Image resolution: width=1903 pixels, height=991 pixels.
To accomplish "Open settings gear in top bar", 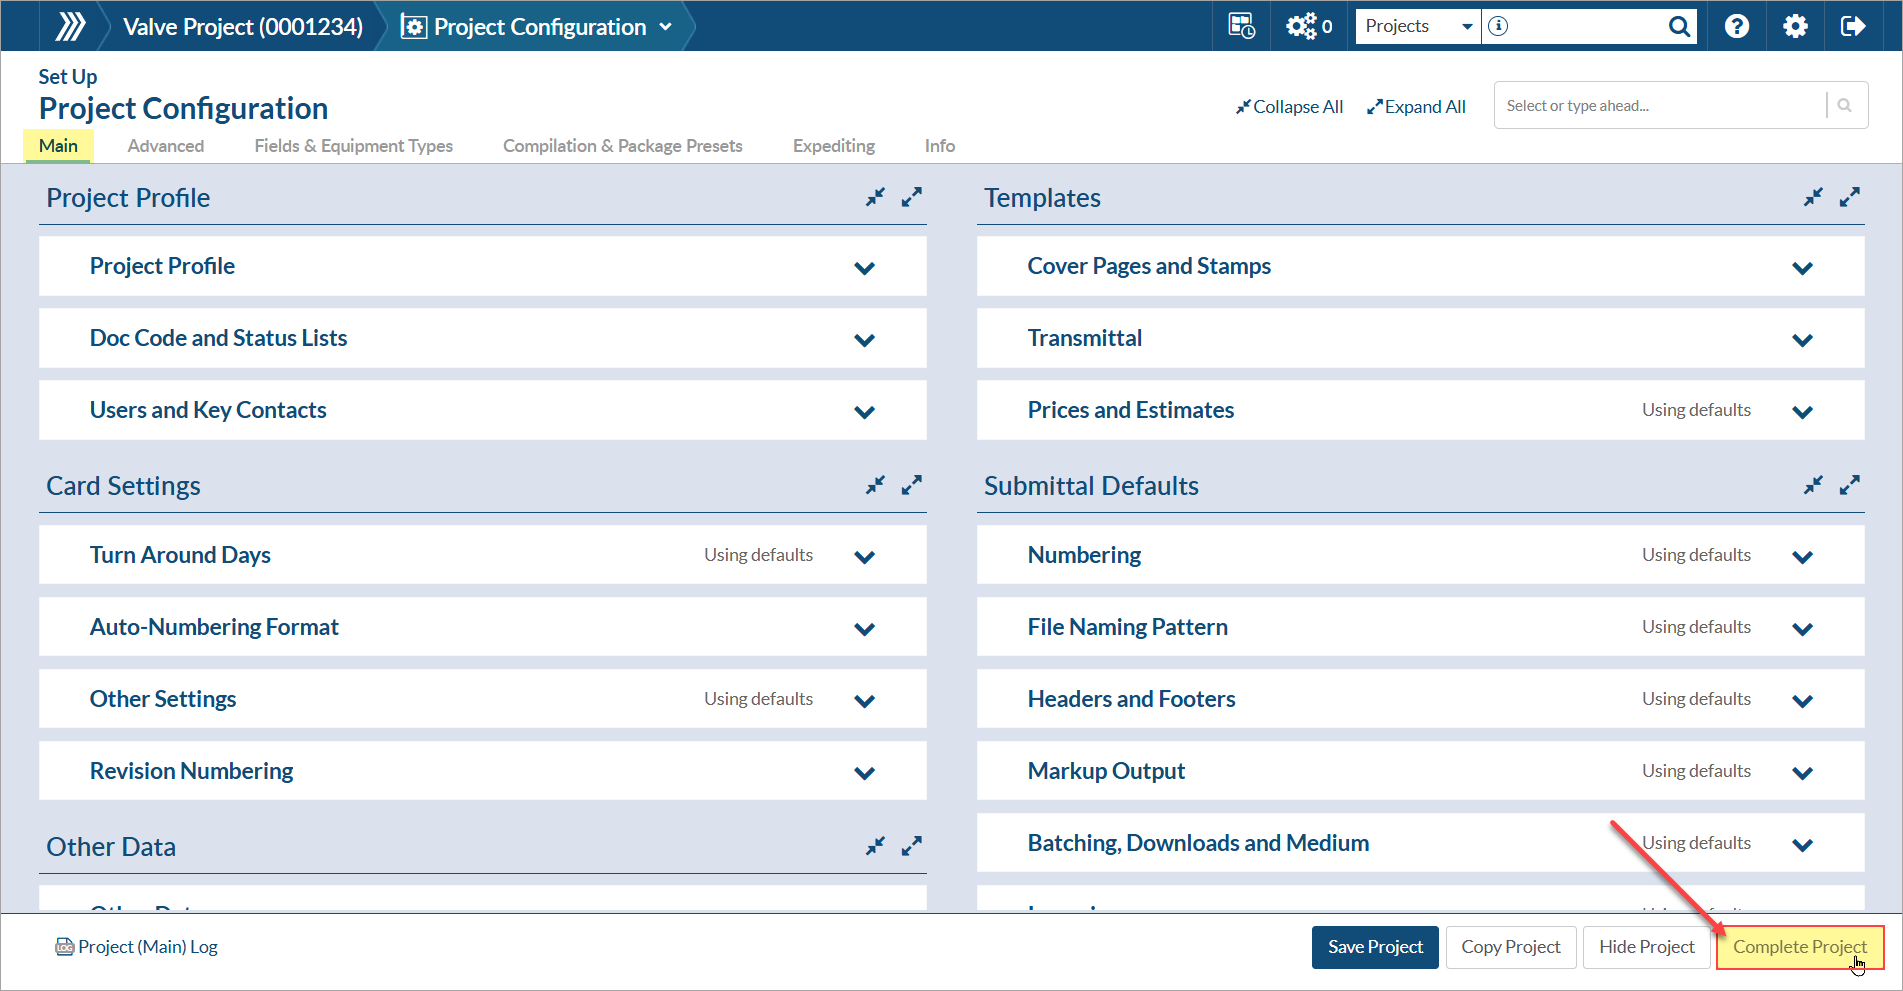I will coord(1795,26).
